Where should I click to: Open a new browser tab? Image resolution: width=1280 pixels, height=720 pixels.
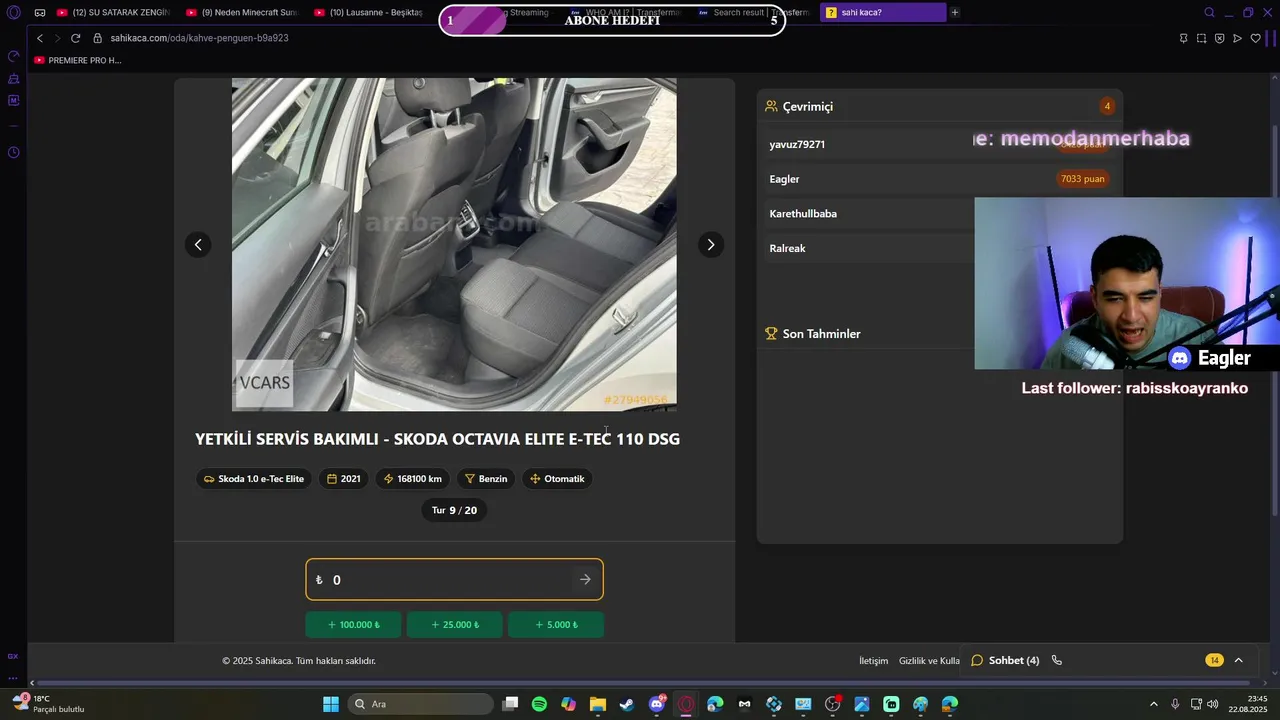[x=955, y=13]
